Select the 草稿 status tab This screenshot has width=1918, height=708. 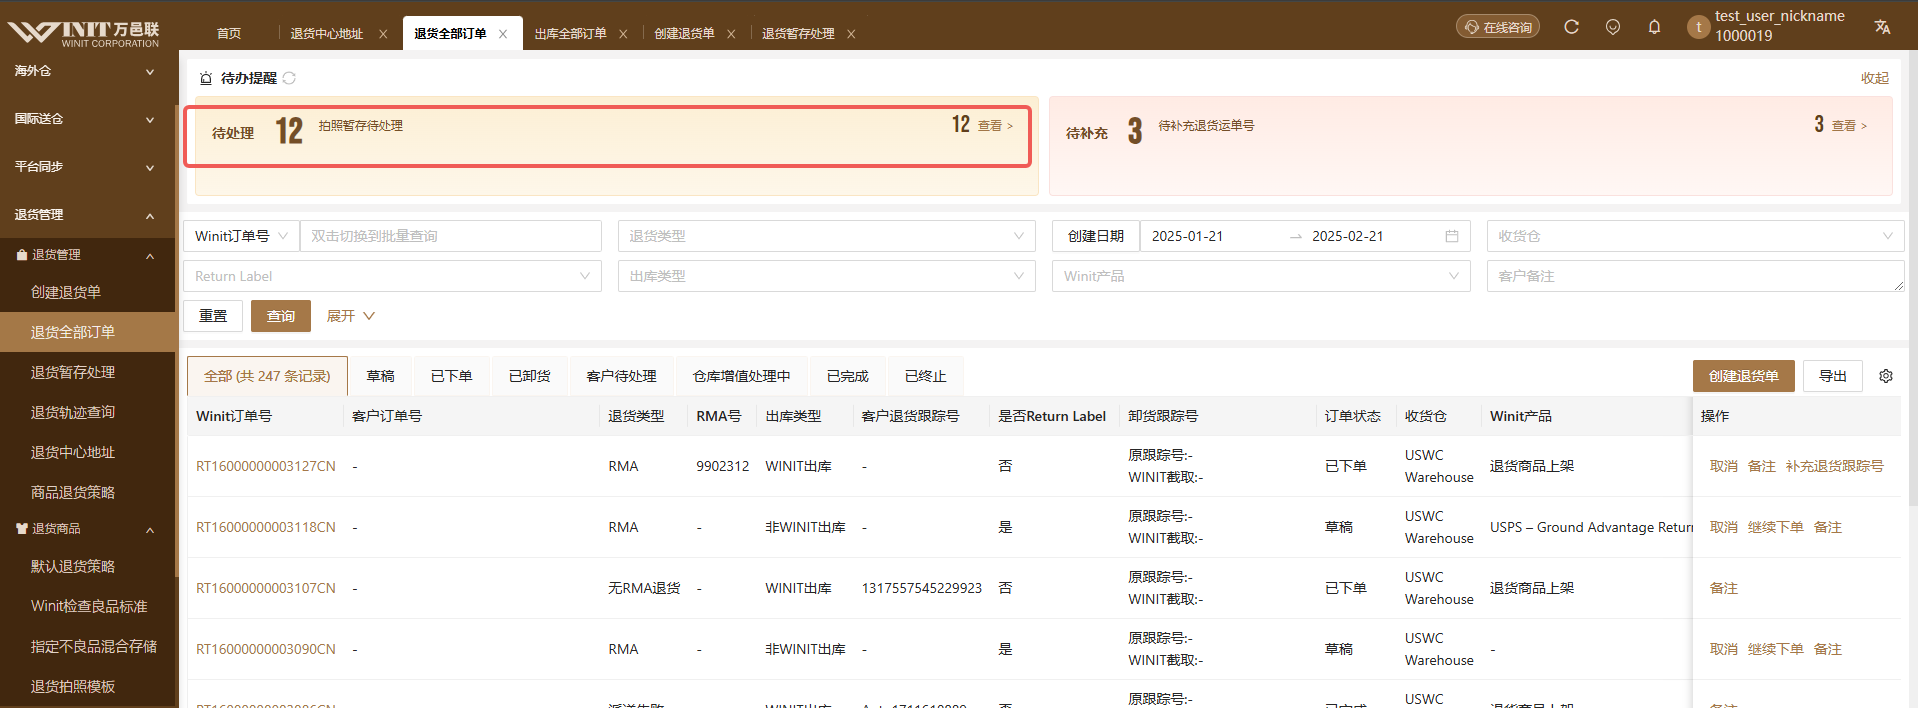381,376
